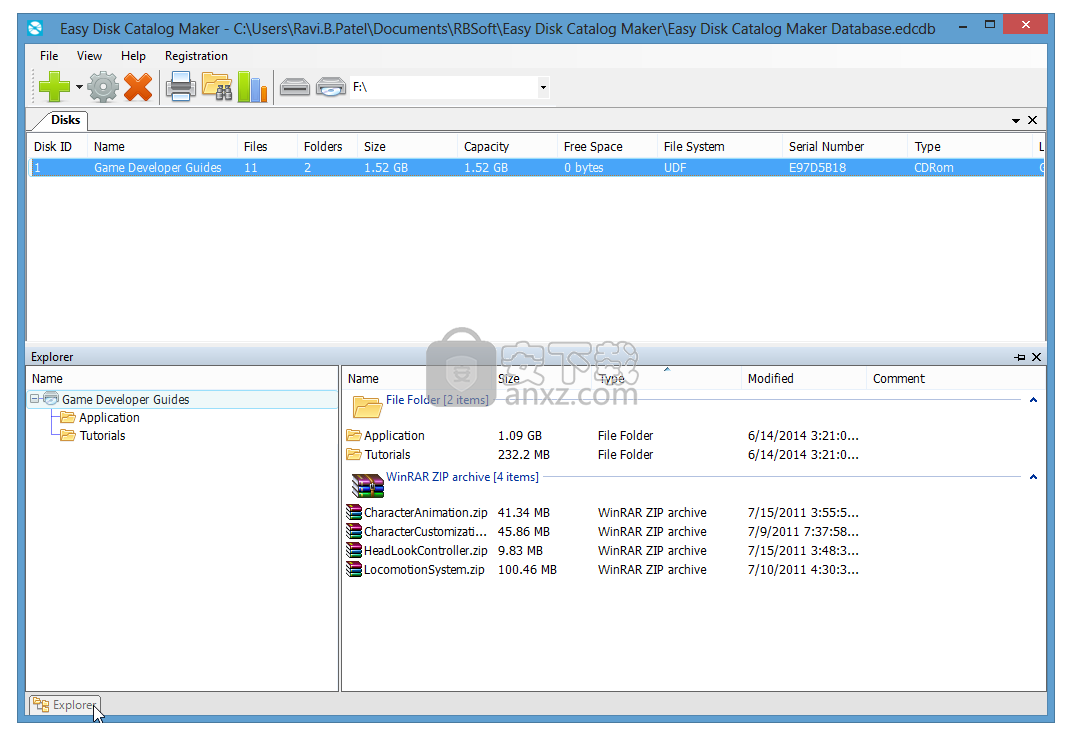Click the green plus Add Disk icon

pyautogui.click(x=54, y=87)
